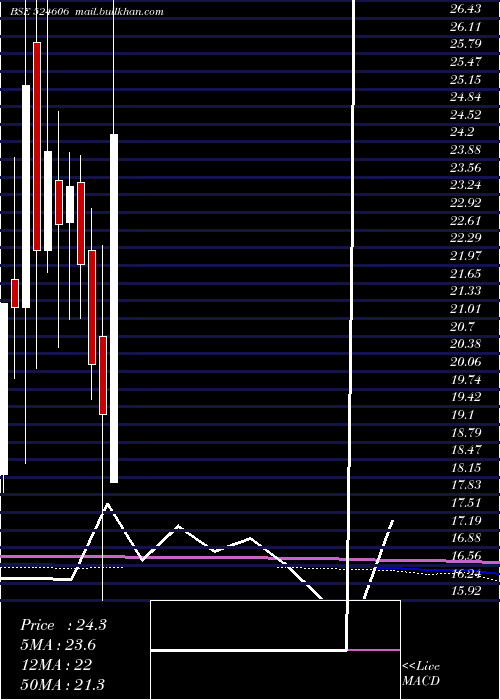The height and width of the screenshot is (700, 500).
Task: Select the 18.79 price label
Action: (465, 433)
